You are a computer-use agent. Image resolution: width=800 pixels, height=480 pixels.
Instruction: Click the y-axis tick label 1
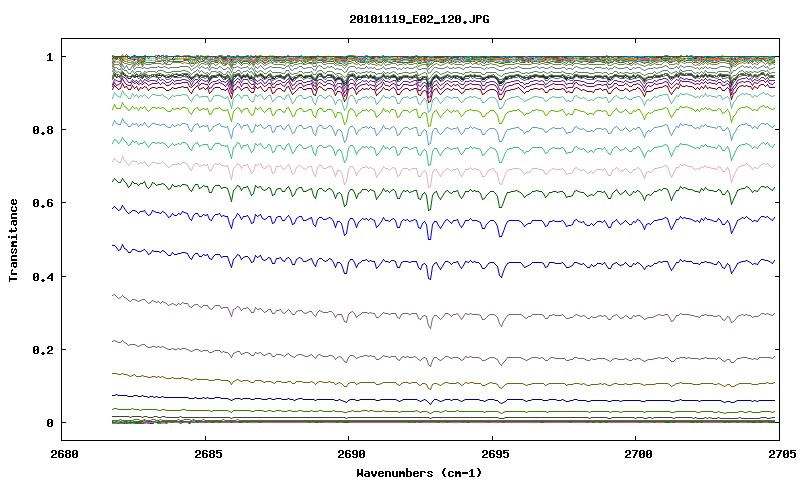pos(49,57)
